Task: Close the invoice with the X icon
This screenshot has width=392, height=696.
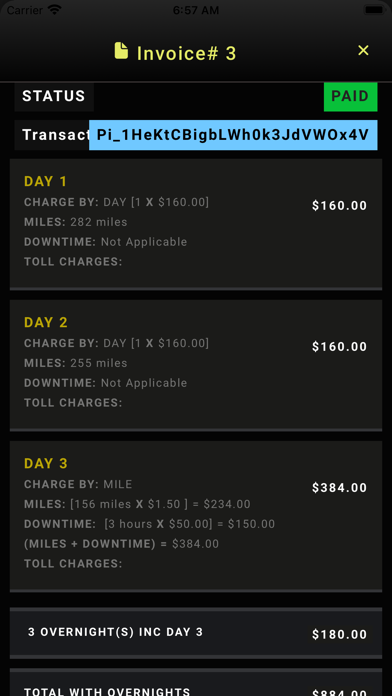Action: tap(363, 51)
